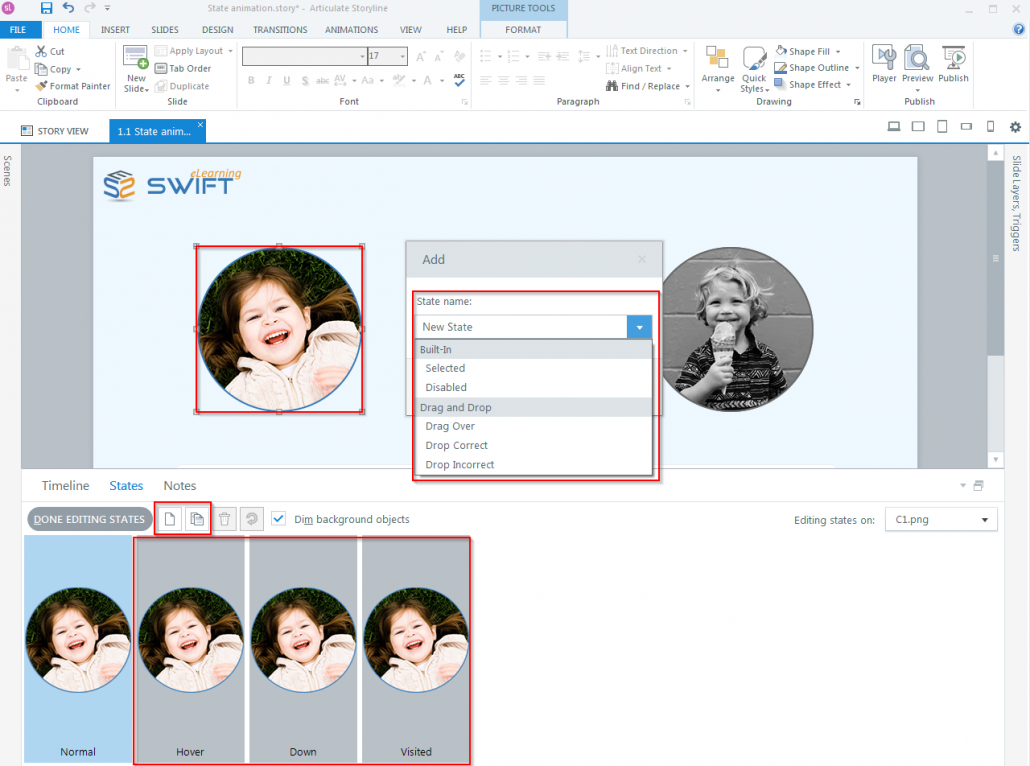Screen dimensions: 1030x766
Task: Click the New State icon in states toolbar
Action: [x=170, y=519]
